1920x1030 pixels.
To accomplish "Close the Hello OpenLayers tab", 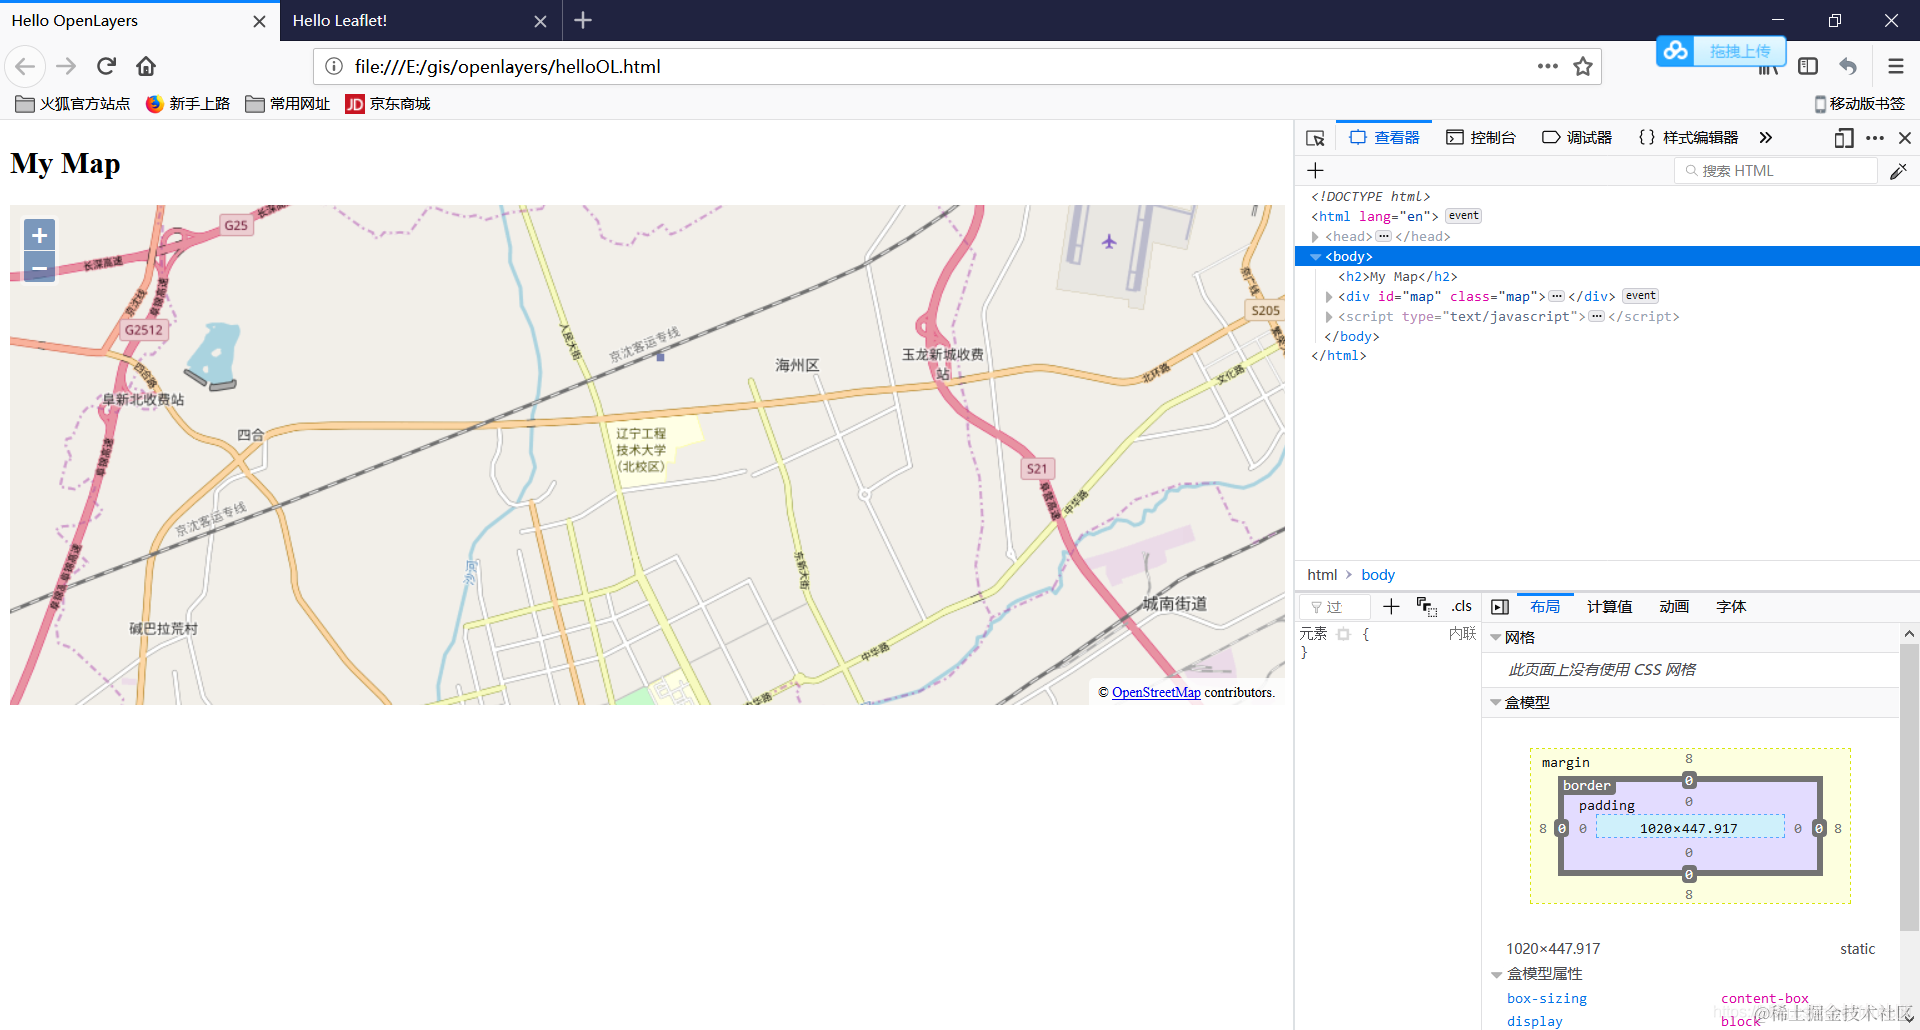I will (x=259, y=21).
